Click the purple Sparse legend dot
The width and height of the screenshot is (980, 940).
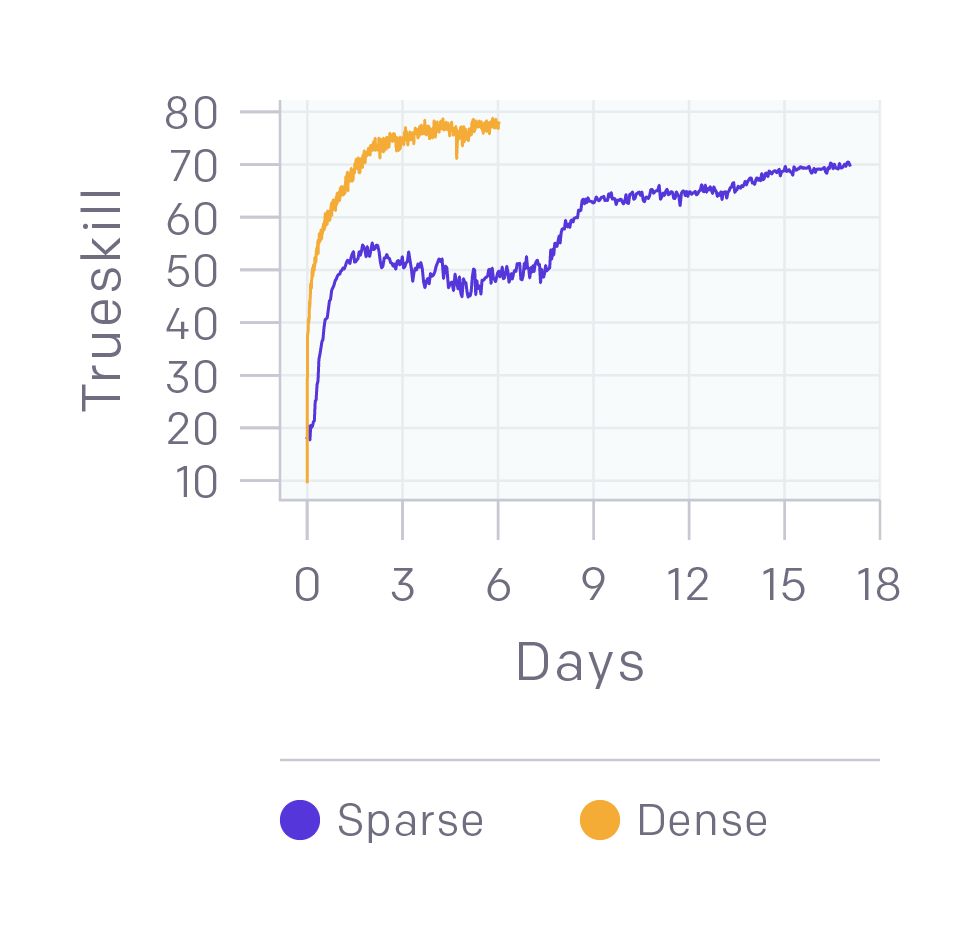300,820
